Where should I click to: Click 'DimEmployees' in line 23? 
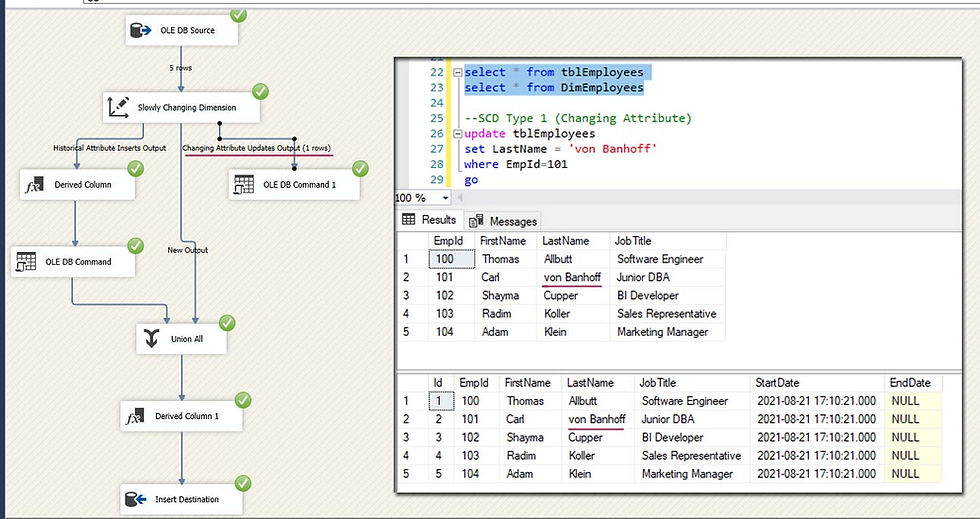[602, 88]
